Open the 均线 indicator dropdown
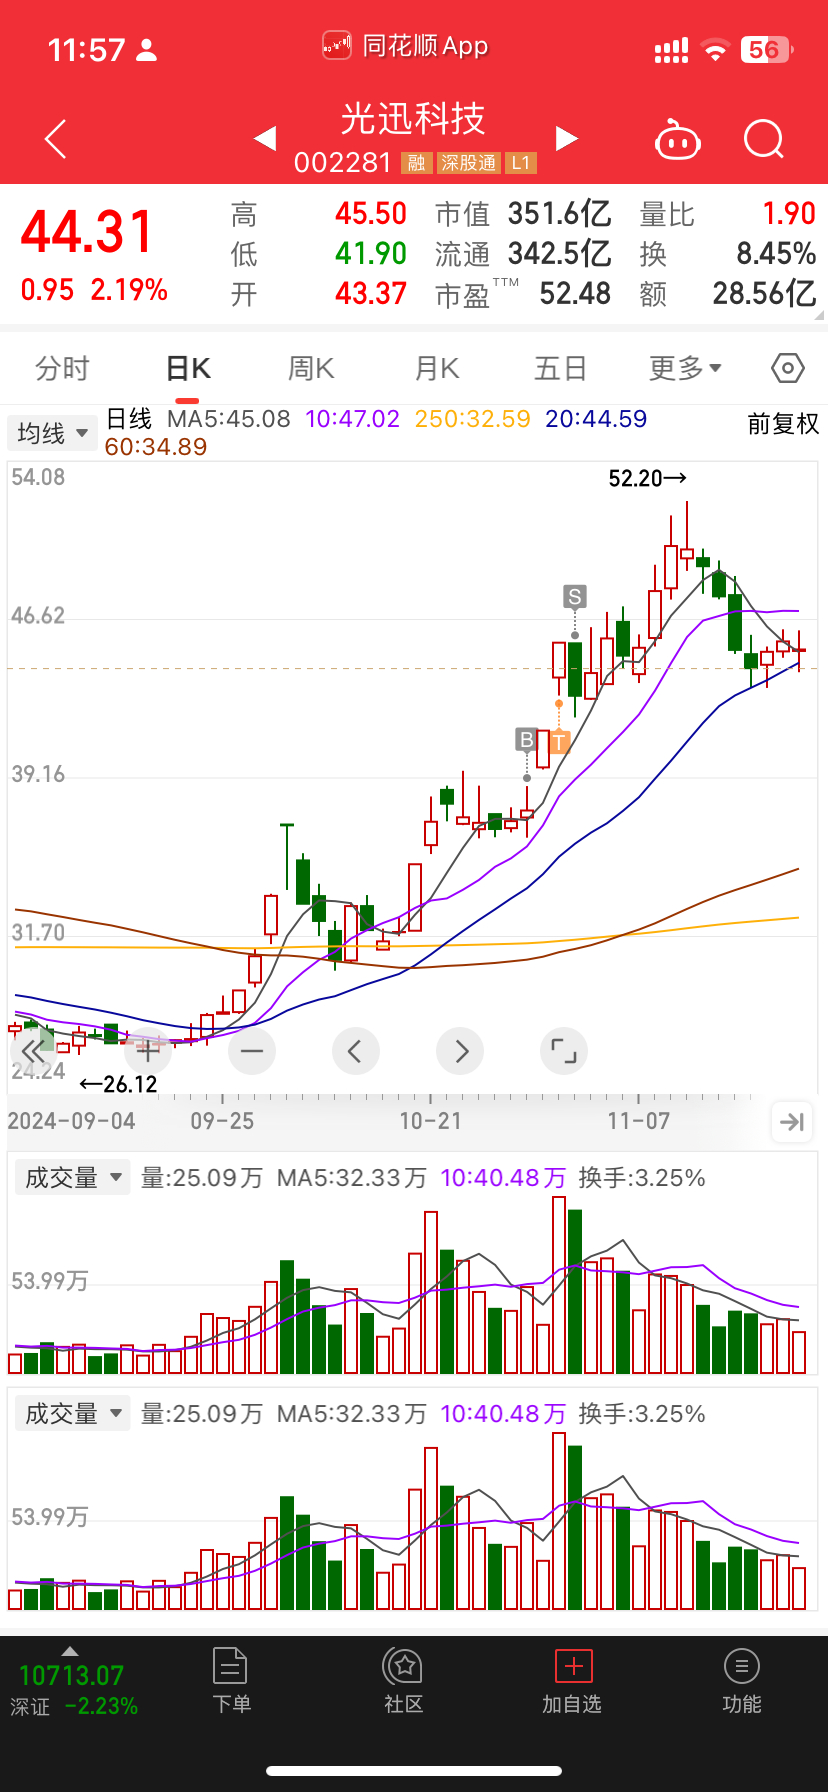 click(x=51, y=433)
